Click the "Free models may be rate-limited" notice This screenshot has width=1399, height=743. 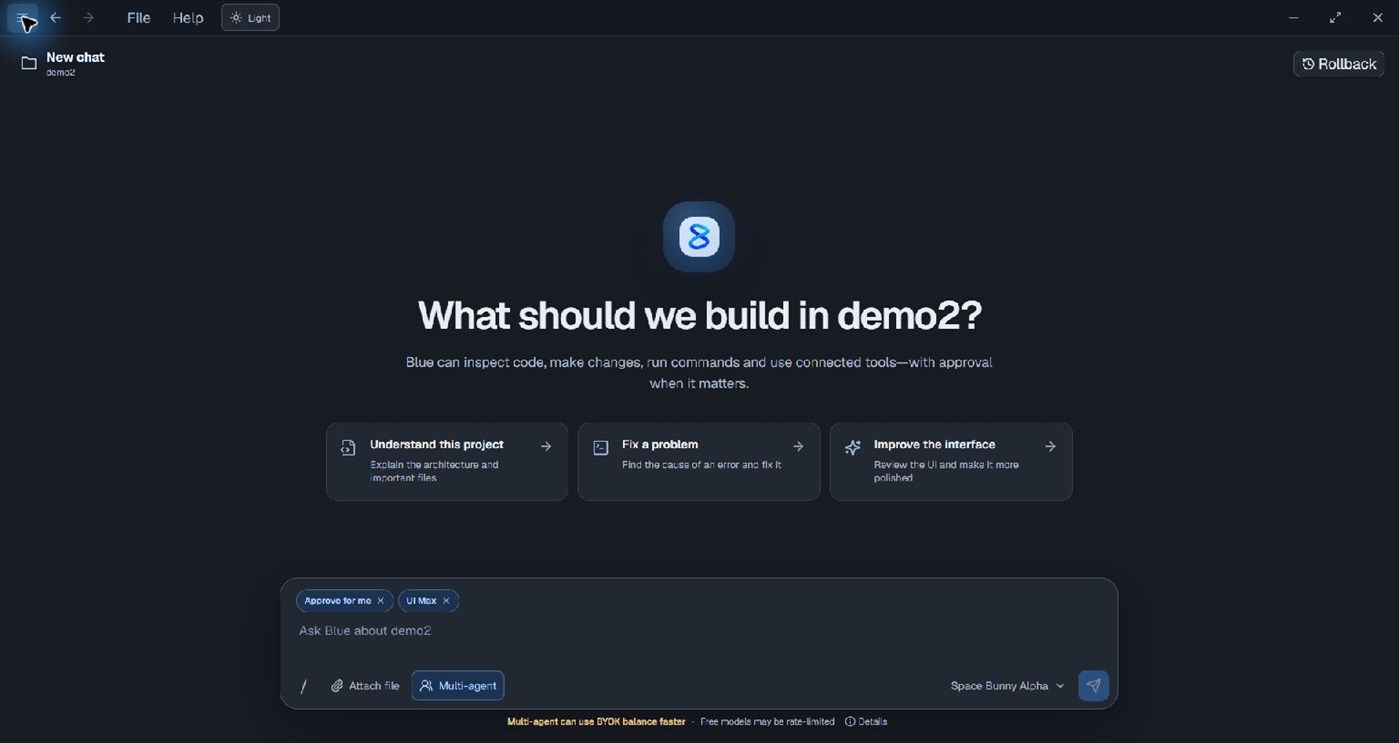(767, 722)
